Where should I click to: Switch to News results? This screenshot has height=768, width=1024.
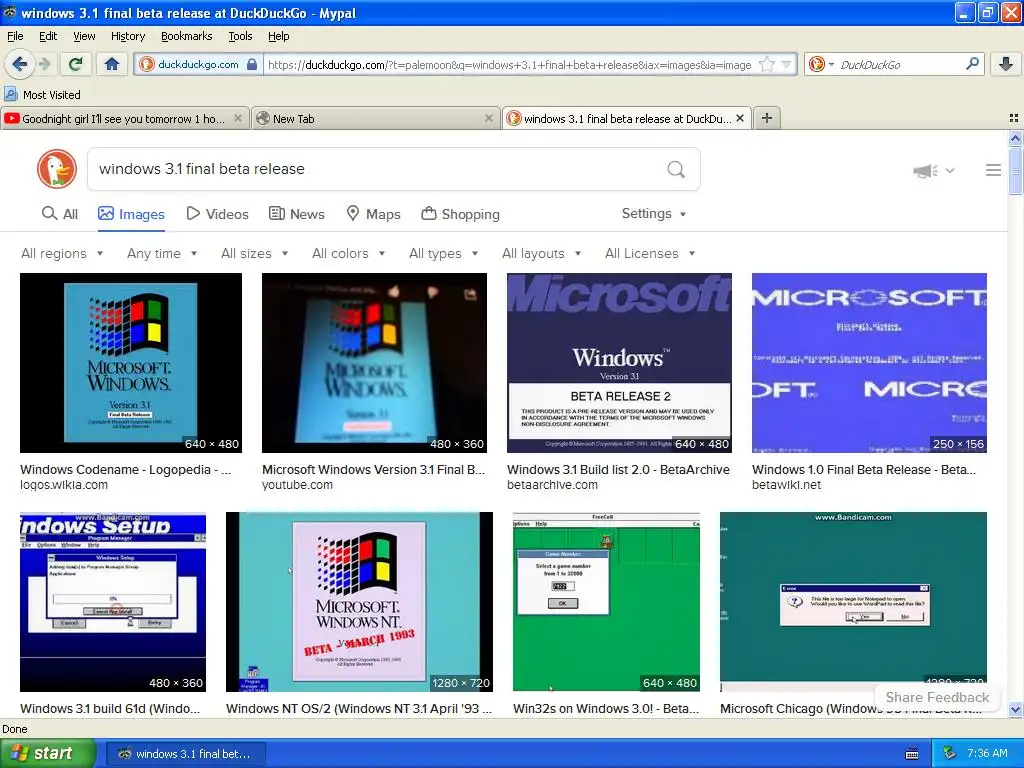[297, 214]
